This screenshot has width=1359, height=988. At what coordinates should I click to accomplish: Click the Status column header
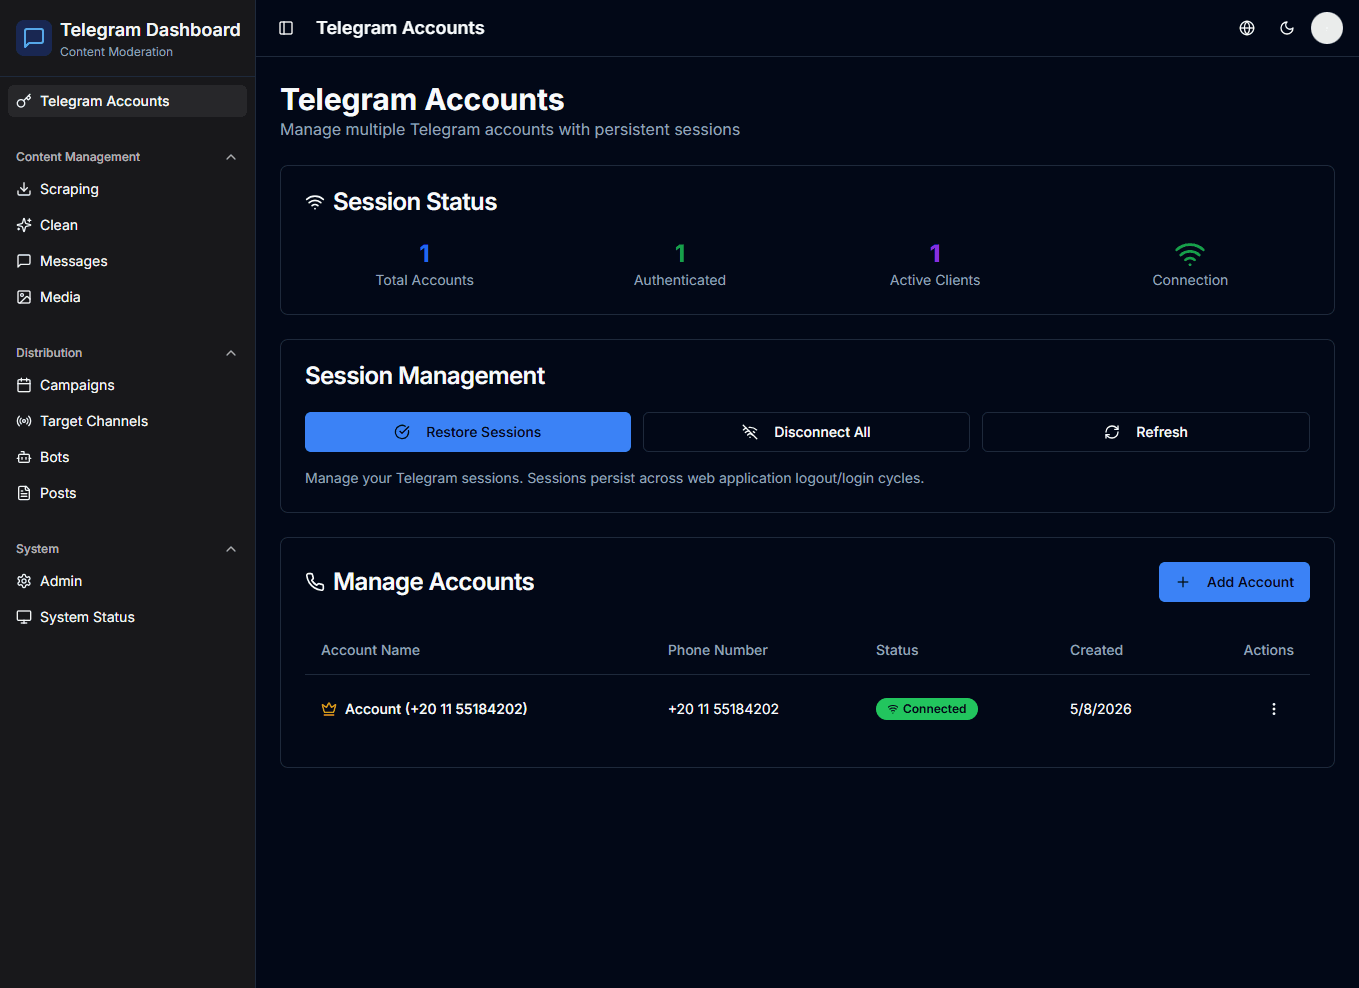coord(897,650)
